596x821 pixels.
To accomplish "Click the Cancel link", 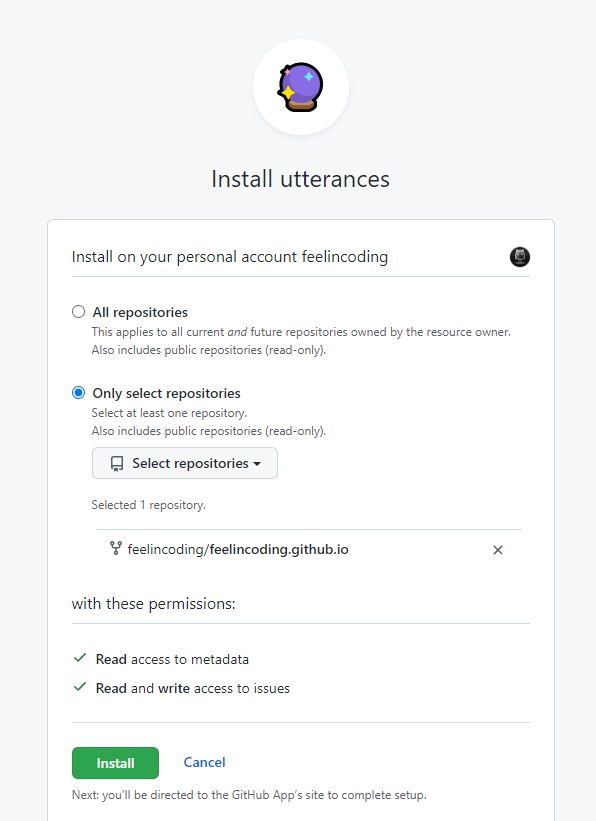I will click(204, 762).
